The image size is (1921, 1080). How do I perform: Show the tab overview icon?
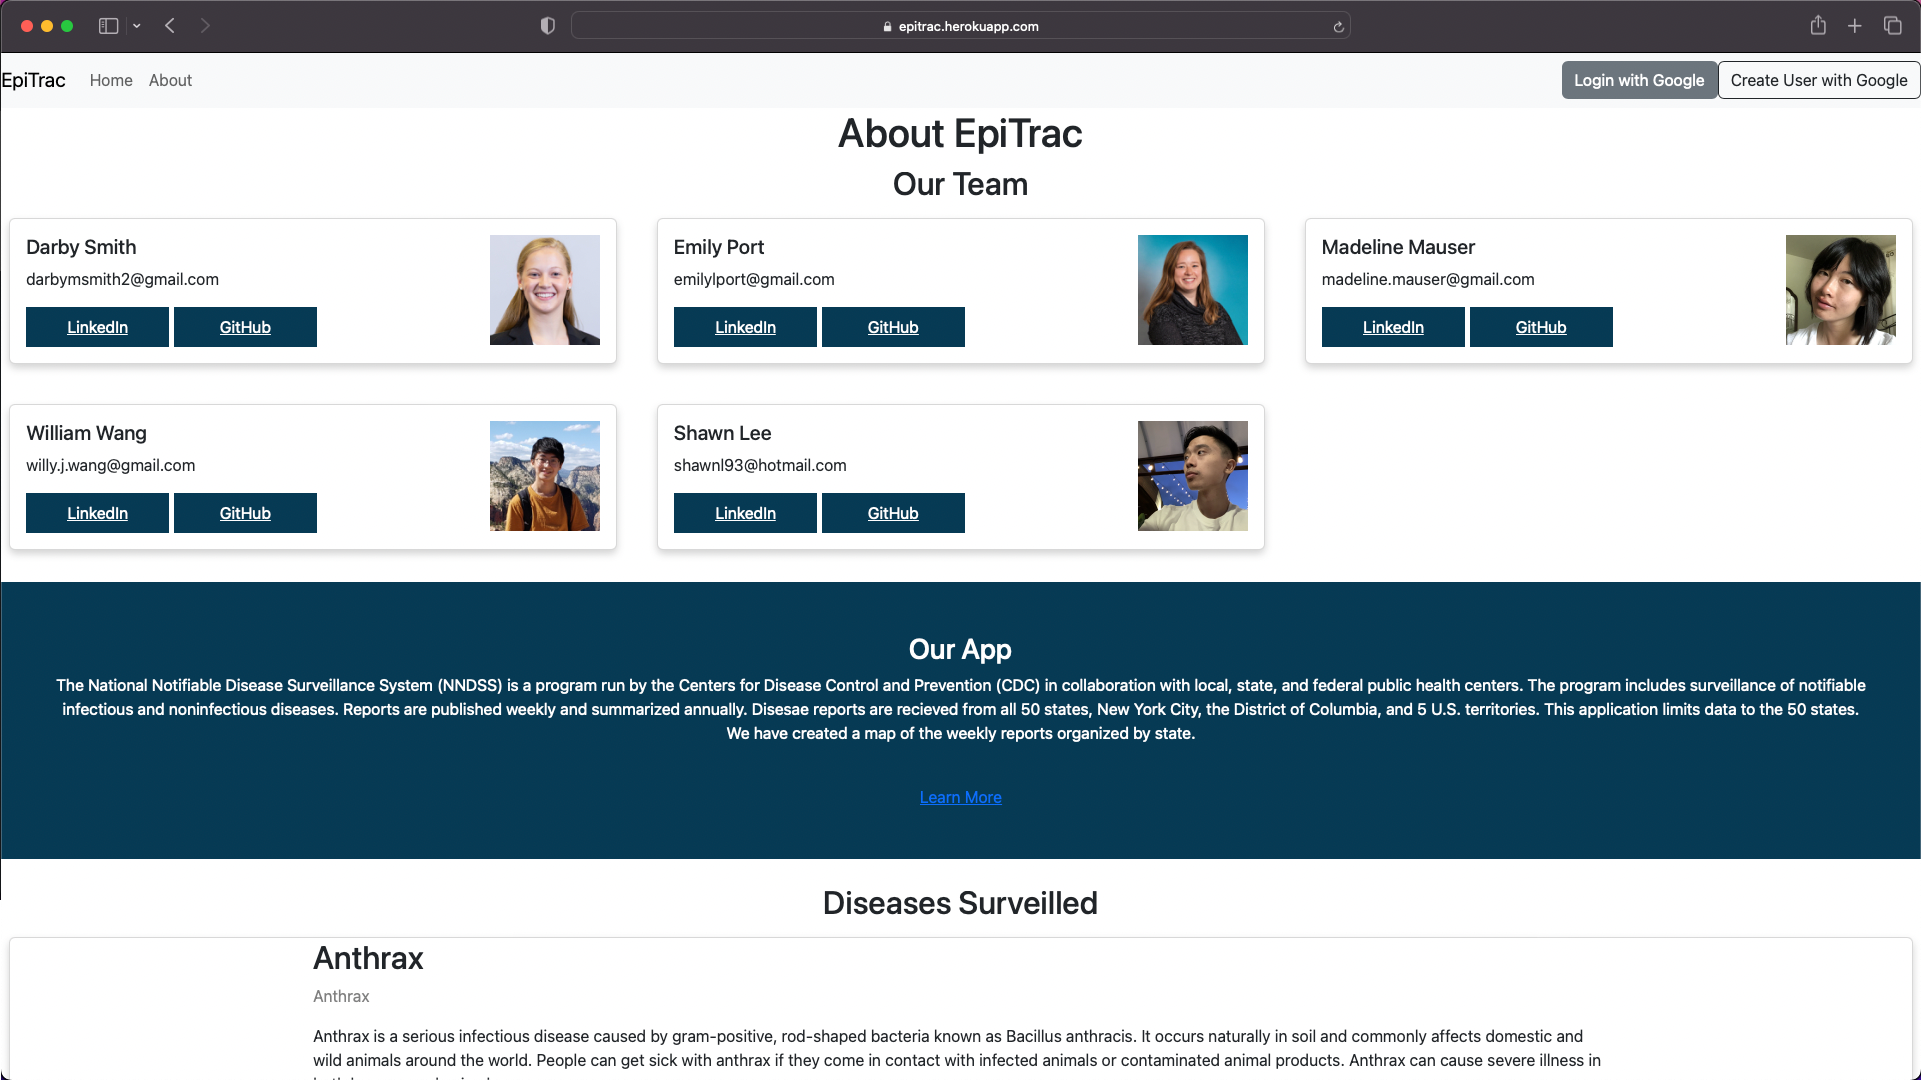click(1892, 26)
